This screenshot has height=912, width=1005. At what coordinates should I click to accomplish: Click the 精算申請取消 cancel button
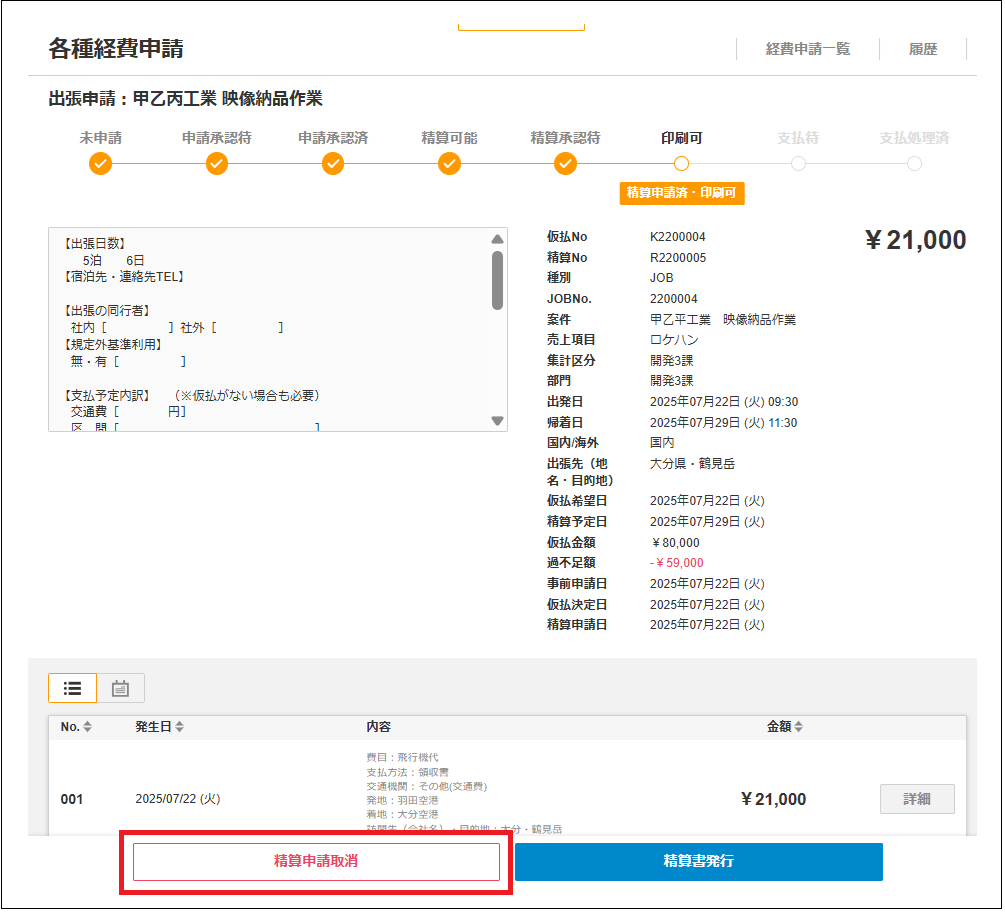(316, 861)
